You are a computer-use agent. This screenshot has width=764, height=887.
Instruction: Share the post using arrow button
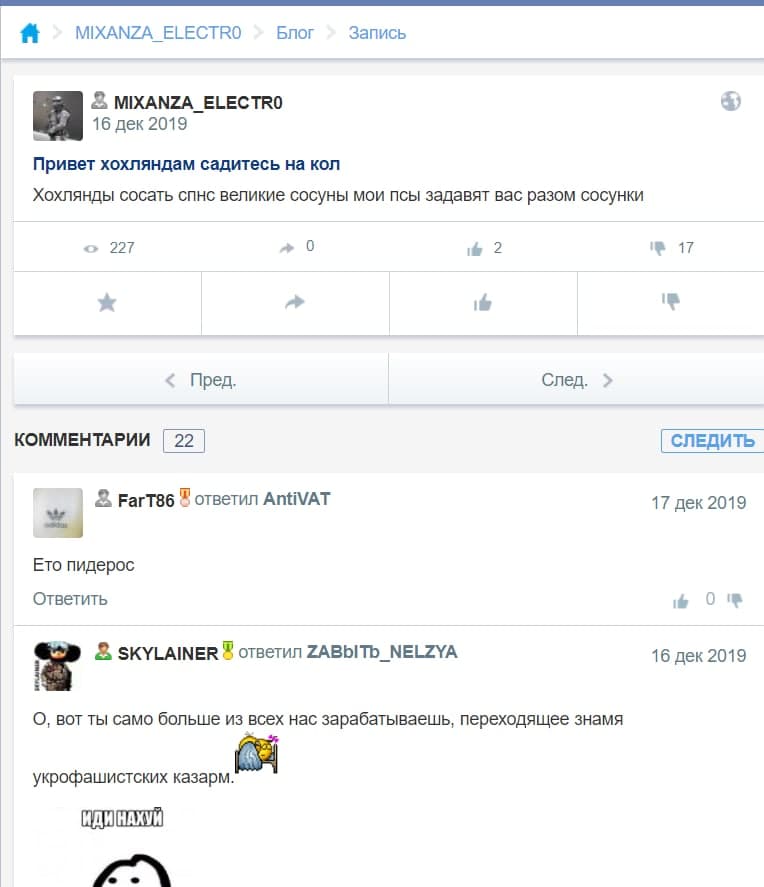pos(295,303)
